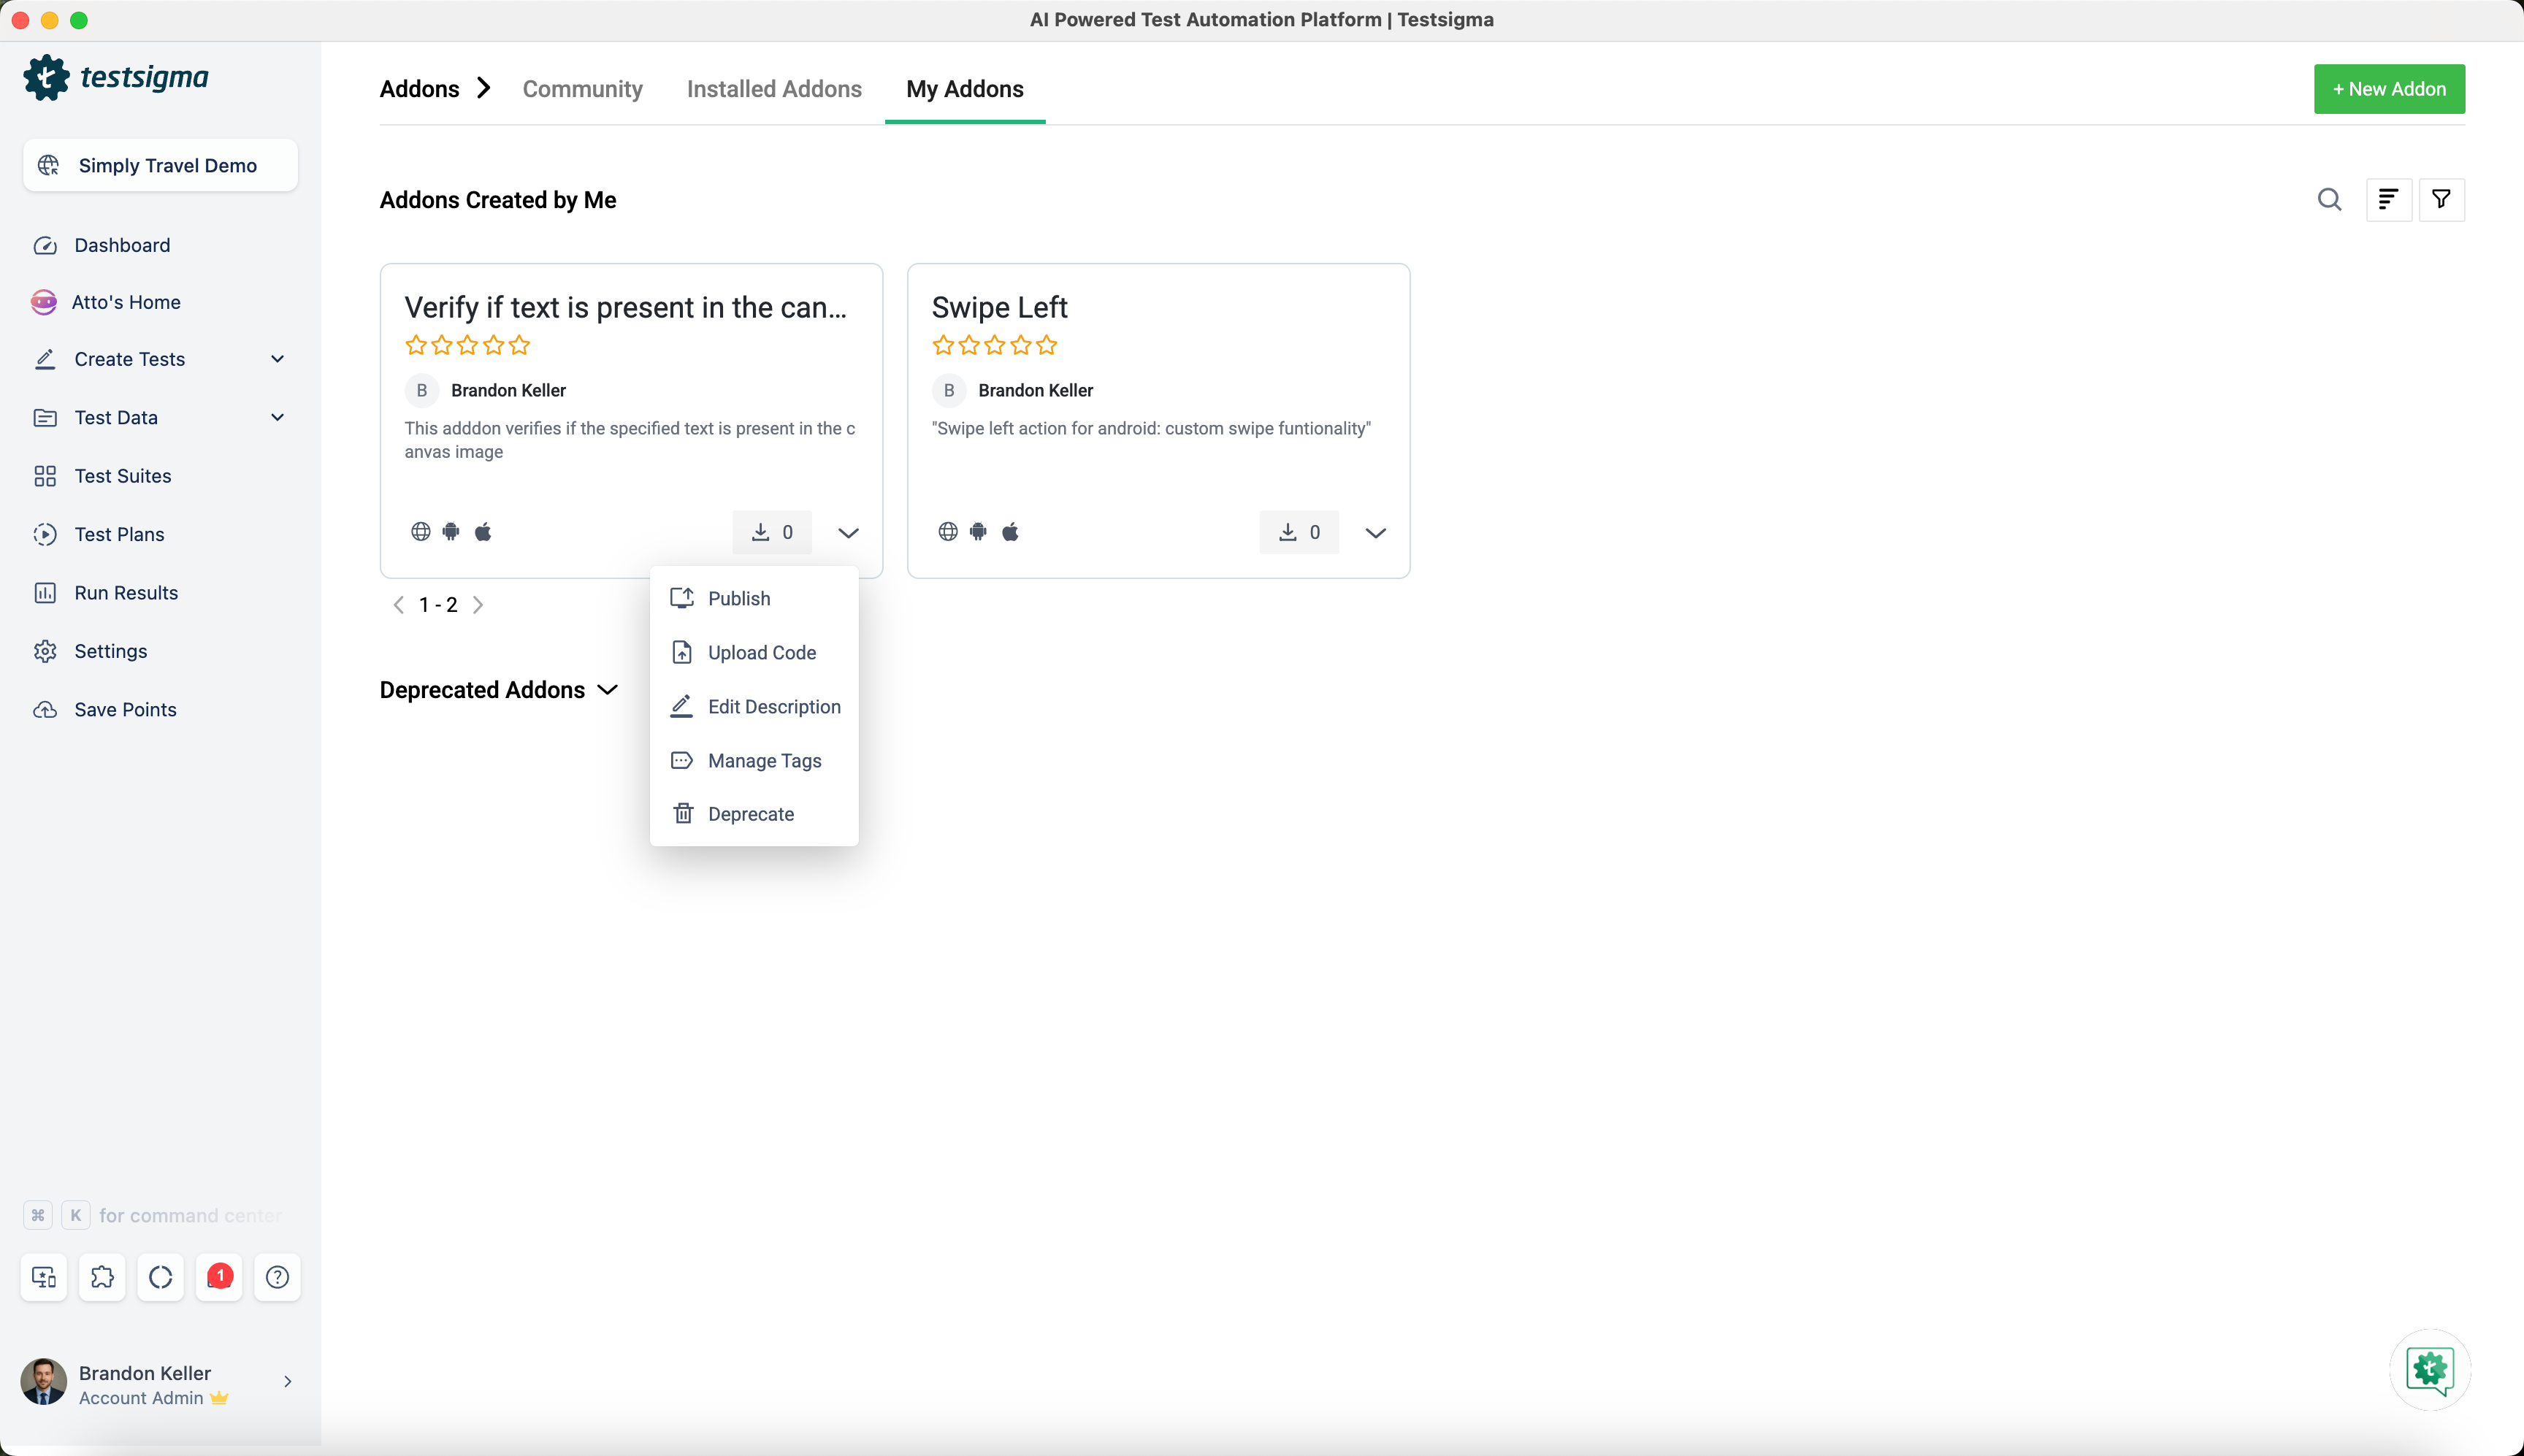Expand the Test Data sidebar menu
2524x1456 pixels.
[277, 417]
